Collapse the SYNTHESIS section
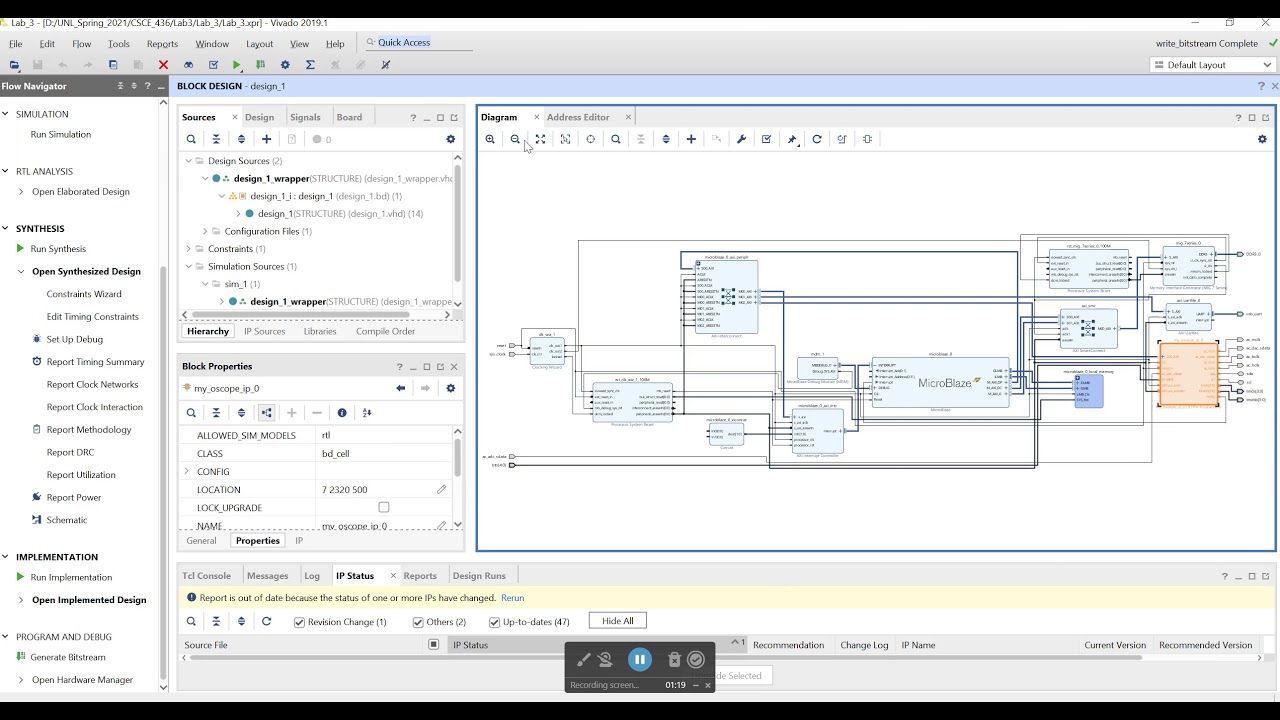 pyautogui.click(x=6, y=228)
